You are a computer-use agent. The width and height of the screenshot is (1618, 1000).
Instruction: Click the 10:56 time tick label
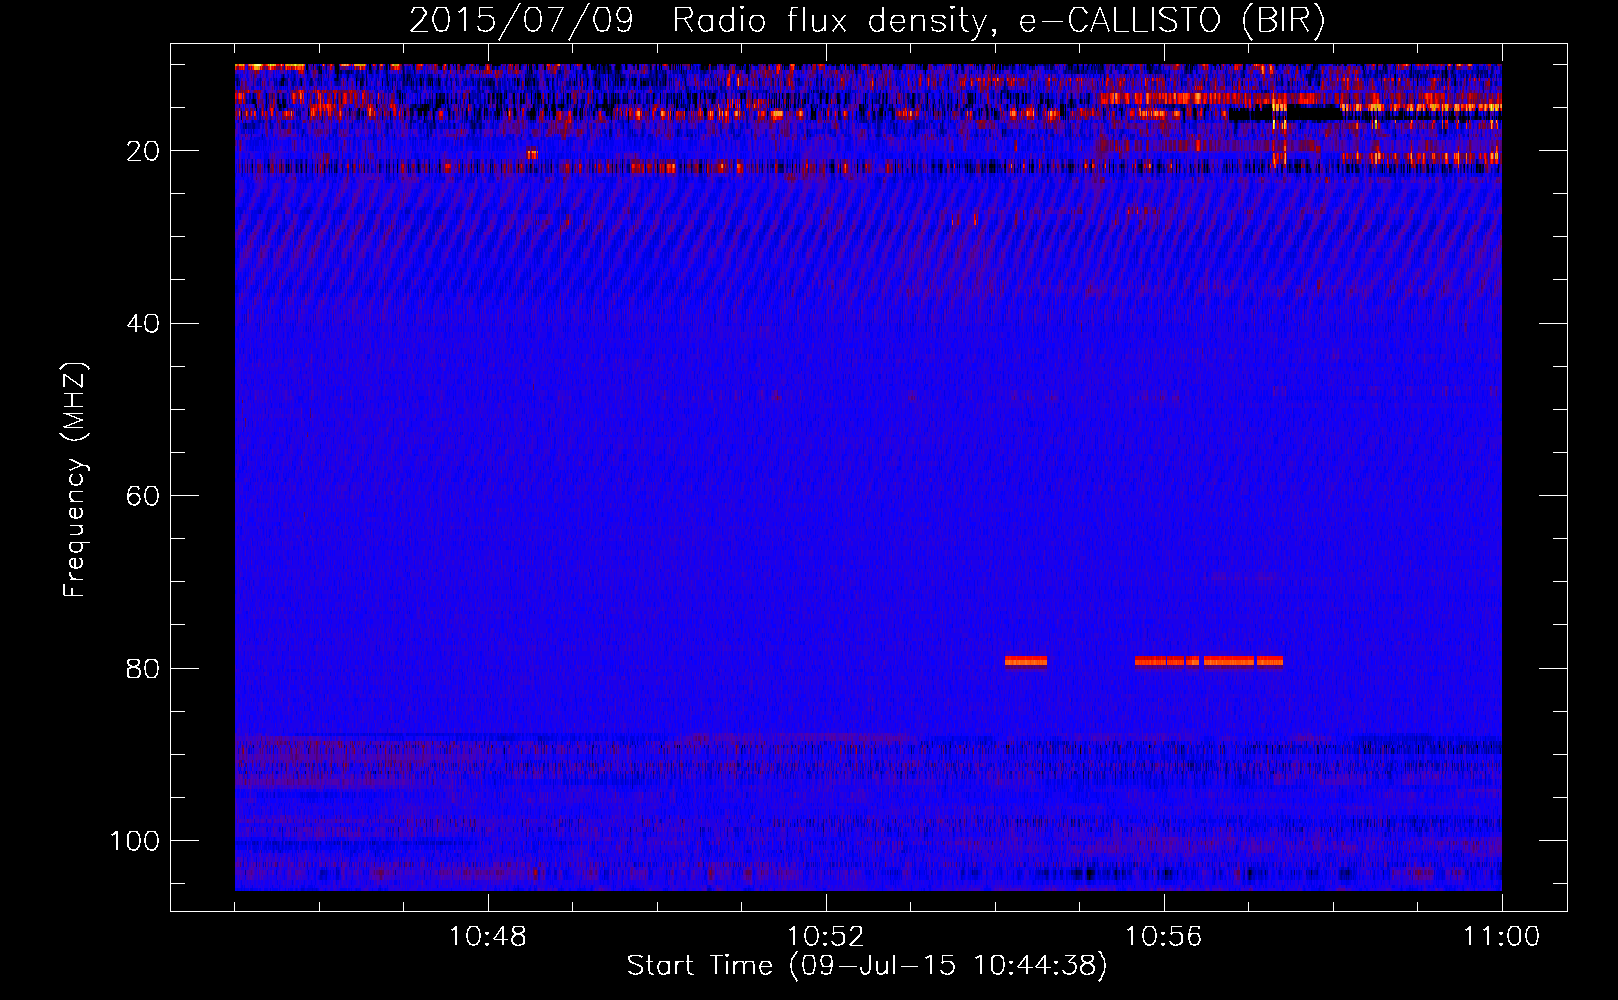click(1163, 937)
